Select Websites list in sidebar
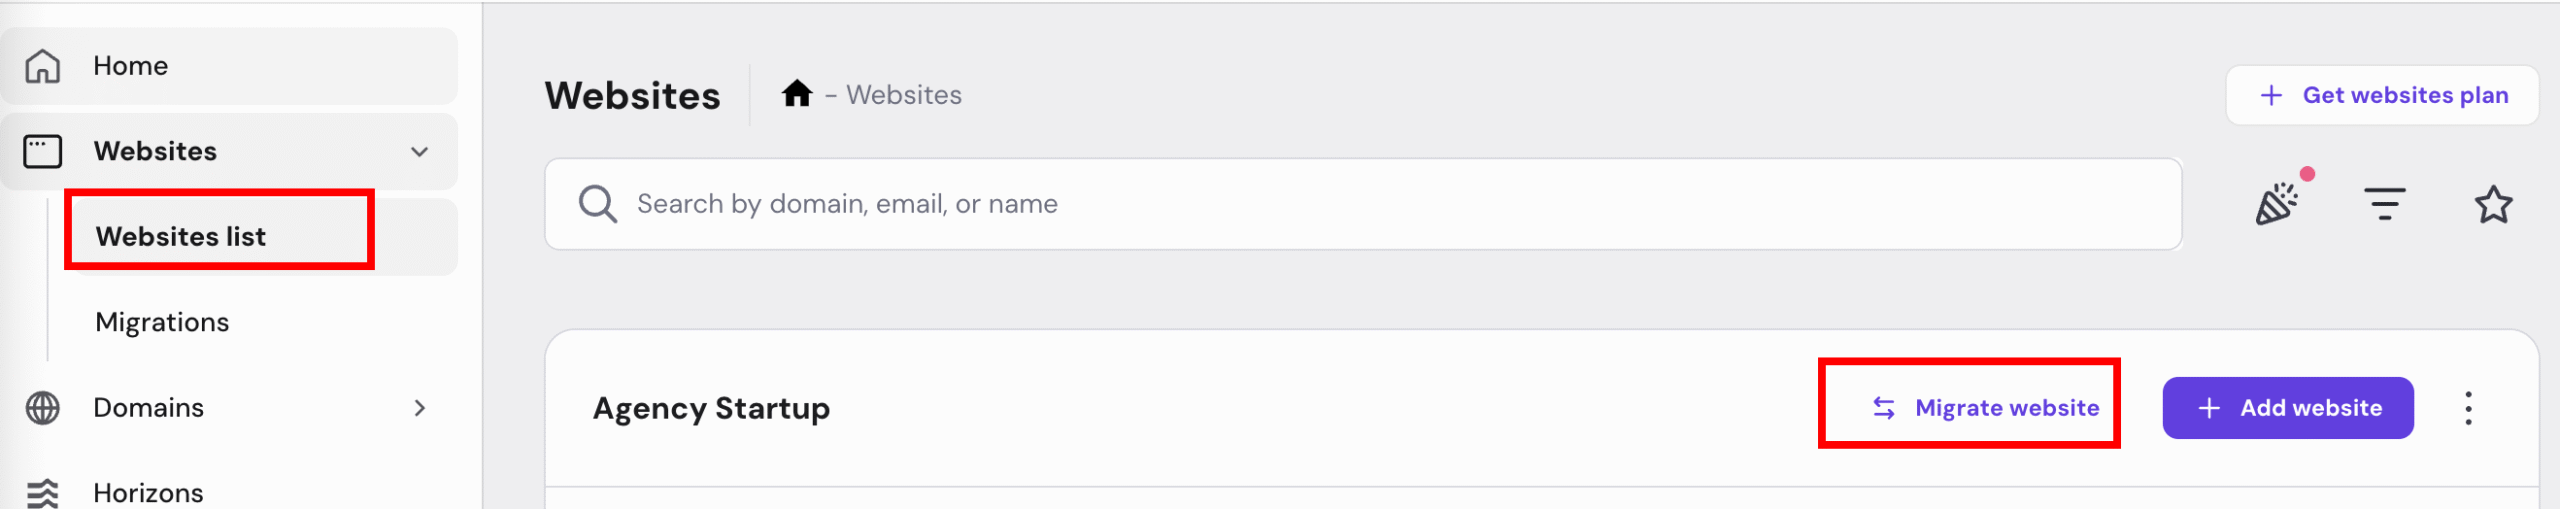2560x509 pixels. [x=181, y=237]
